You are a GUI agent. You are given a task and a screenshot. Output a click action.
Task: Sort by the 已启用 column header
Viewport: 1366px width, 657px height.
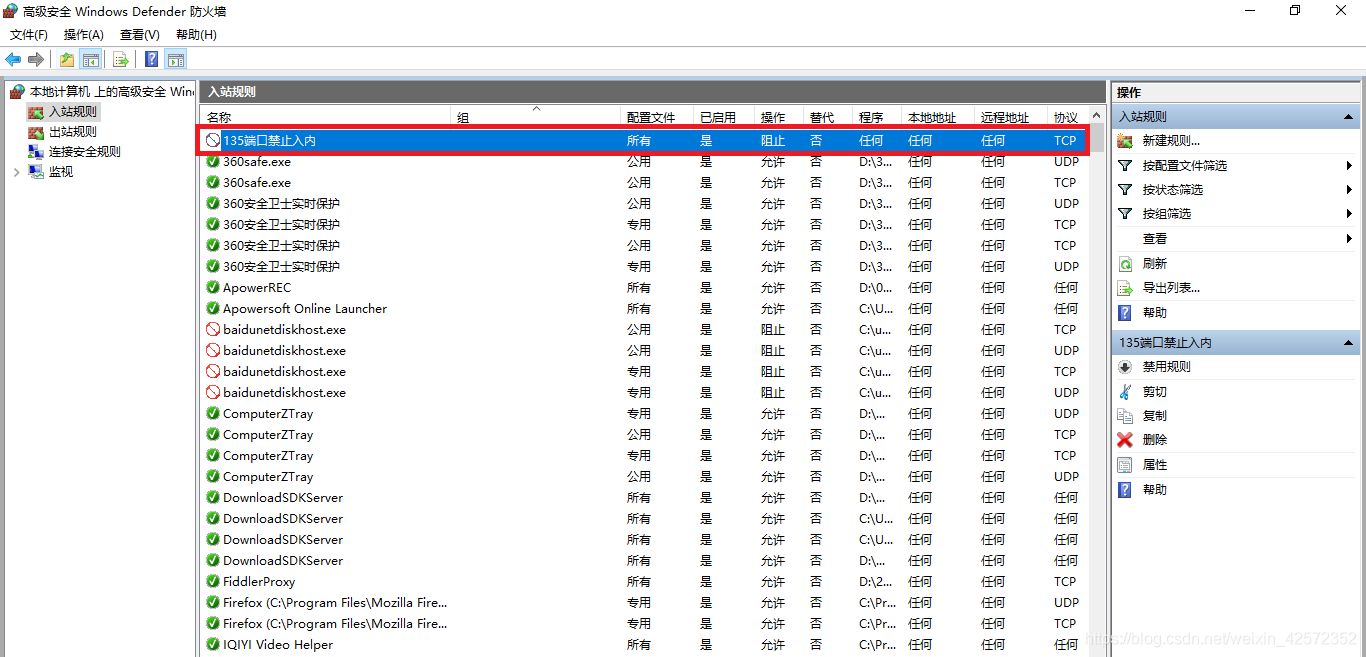pyautogui.click(x=723, y=117)
